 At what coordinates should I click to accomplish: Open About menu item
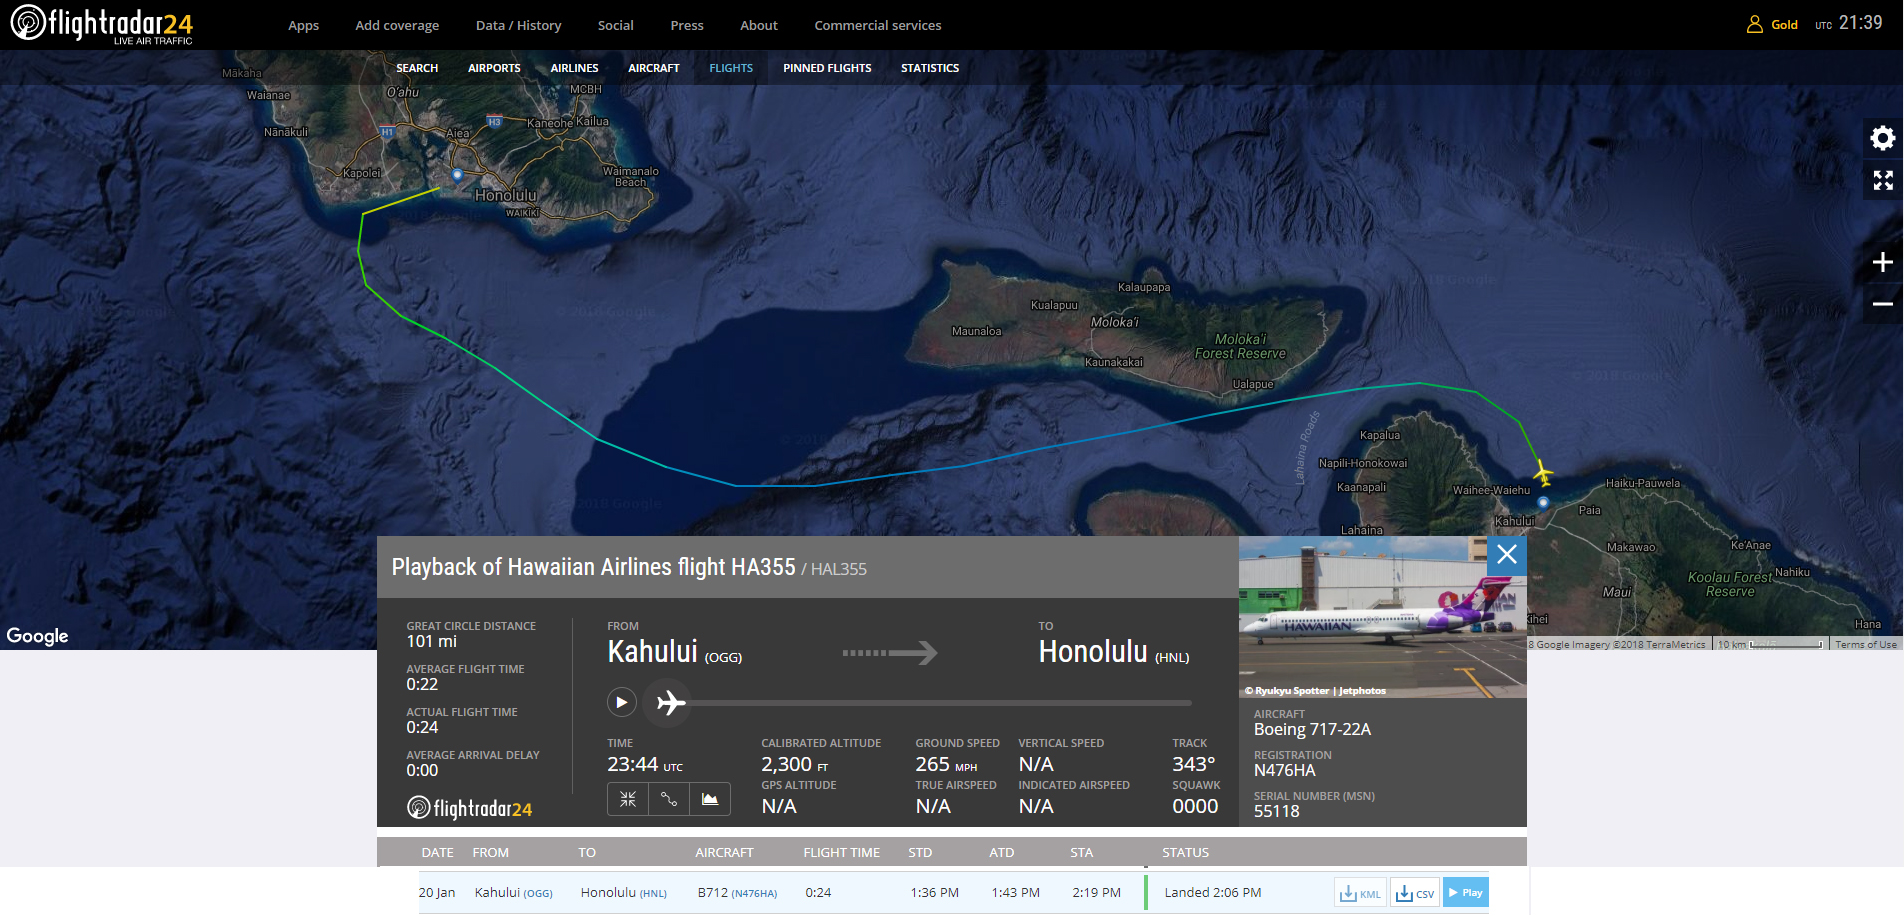(x=759, y=25)
